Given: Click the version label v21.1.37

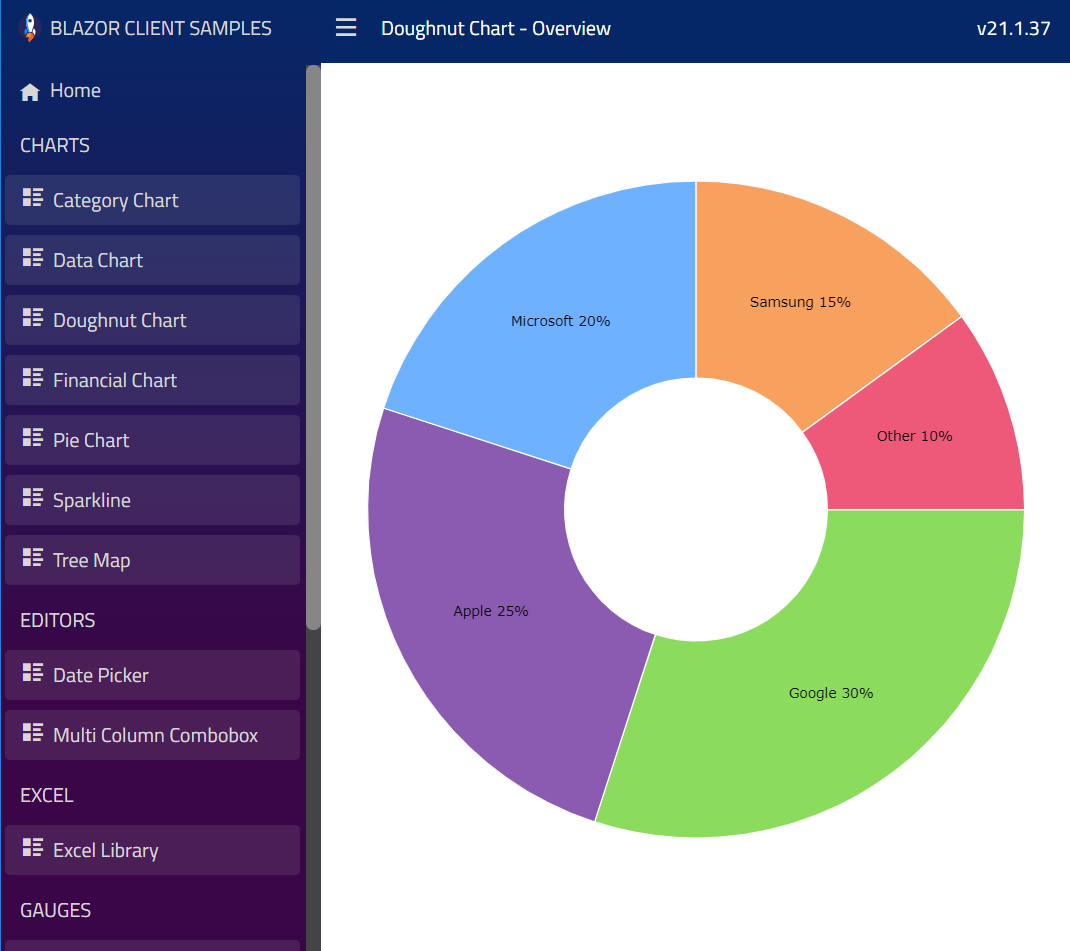Looking at the screenshot, I should tap(1013, 28).
